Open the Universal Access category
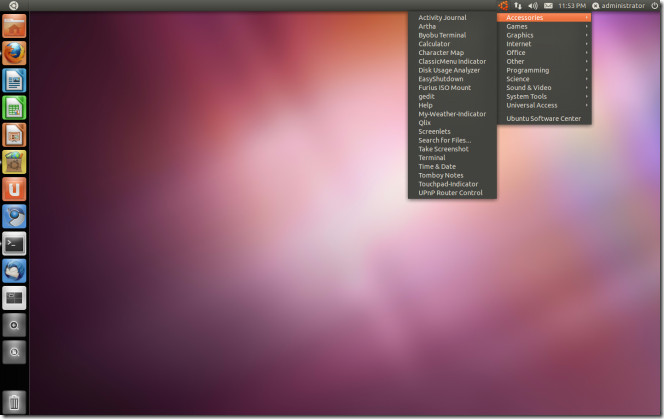This screenshot has height=419, width=664. (544, 105)
